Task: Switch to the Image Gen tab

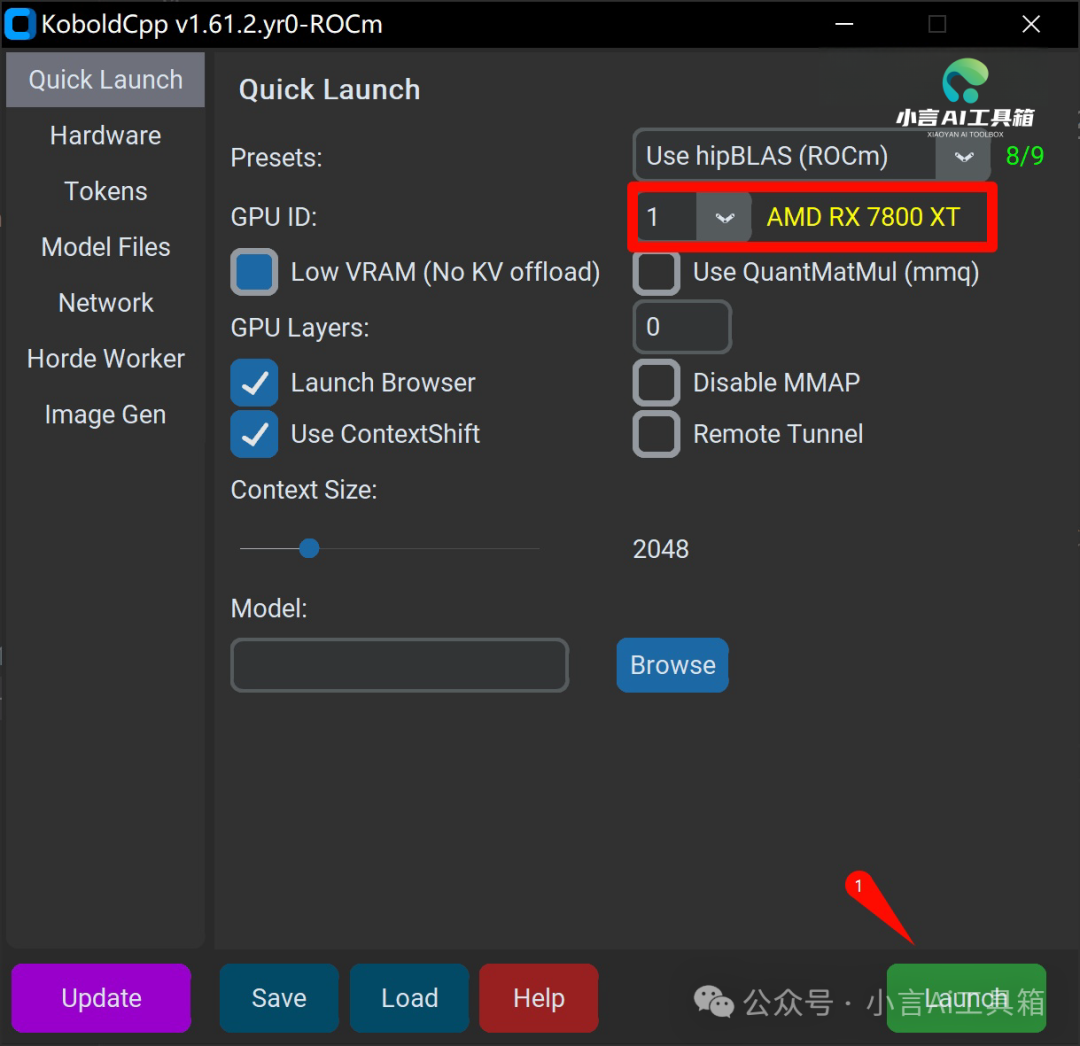Action: coord(105,415)
